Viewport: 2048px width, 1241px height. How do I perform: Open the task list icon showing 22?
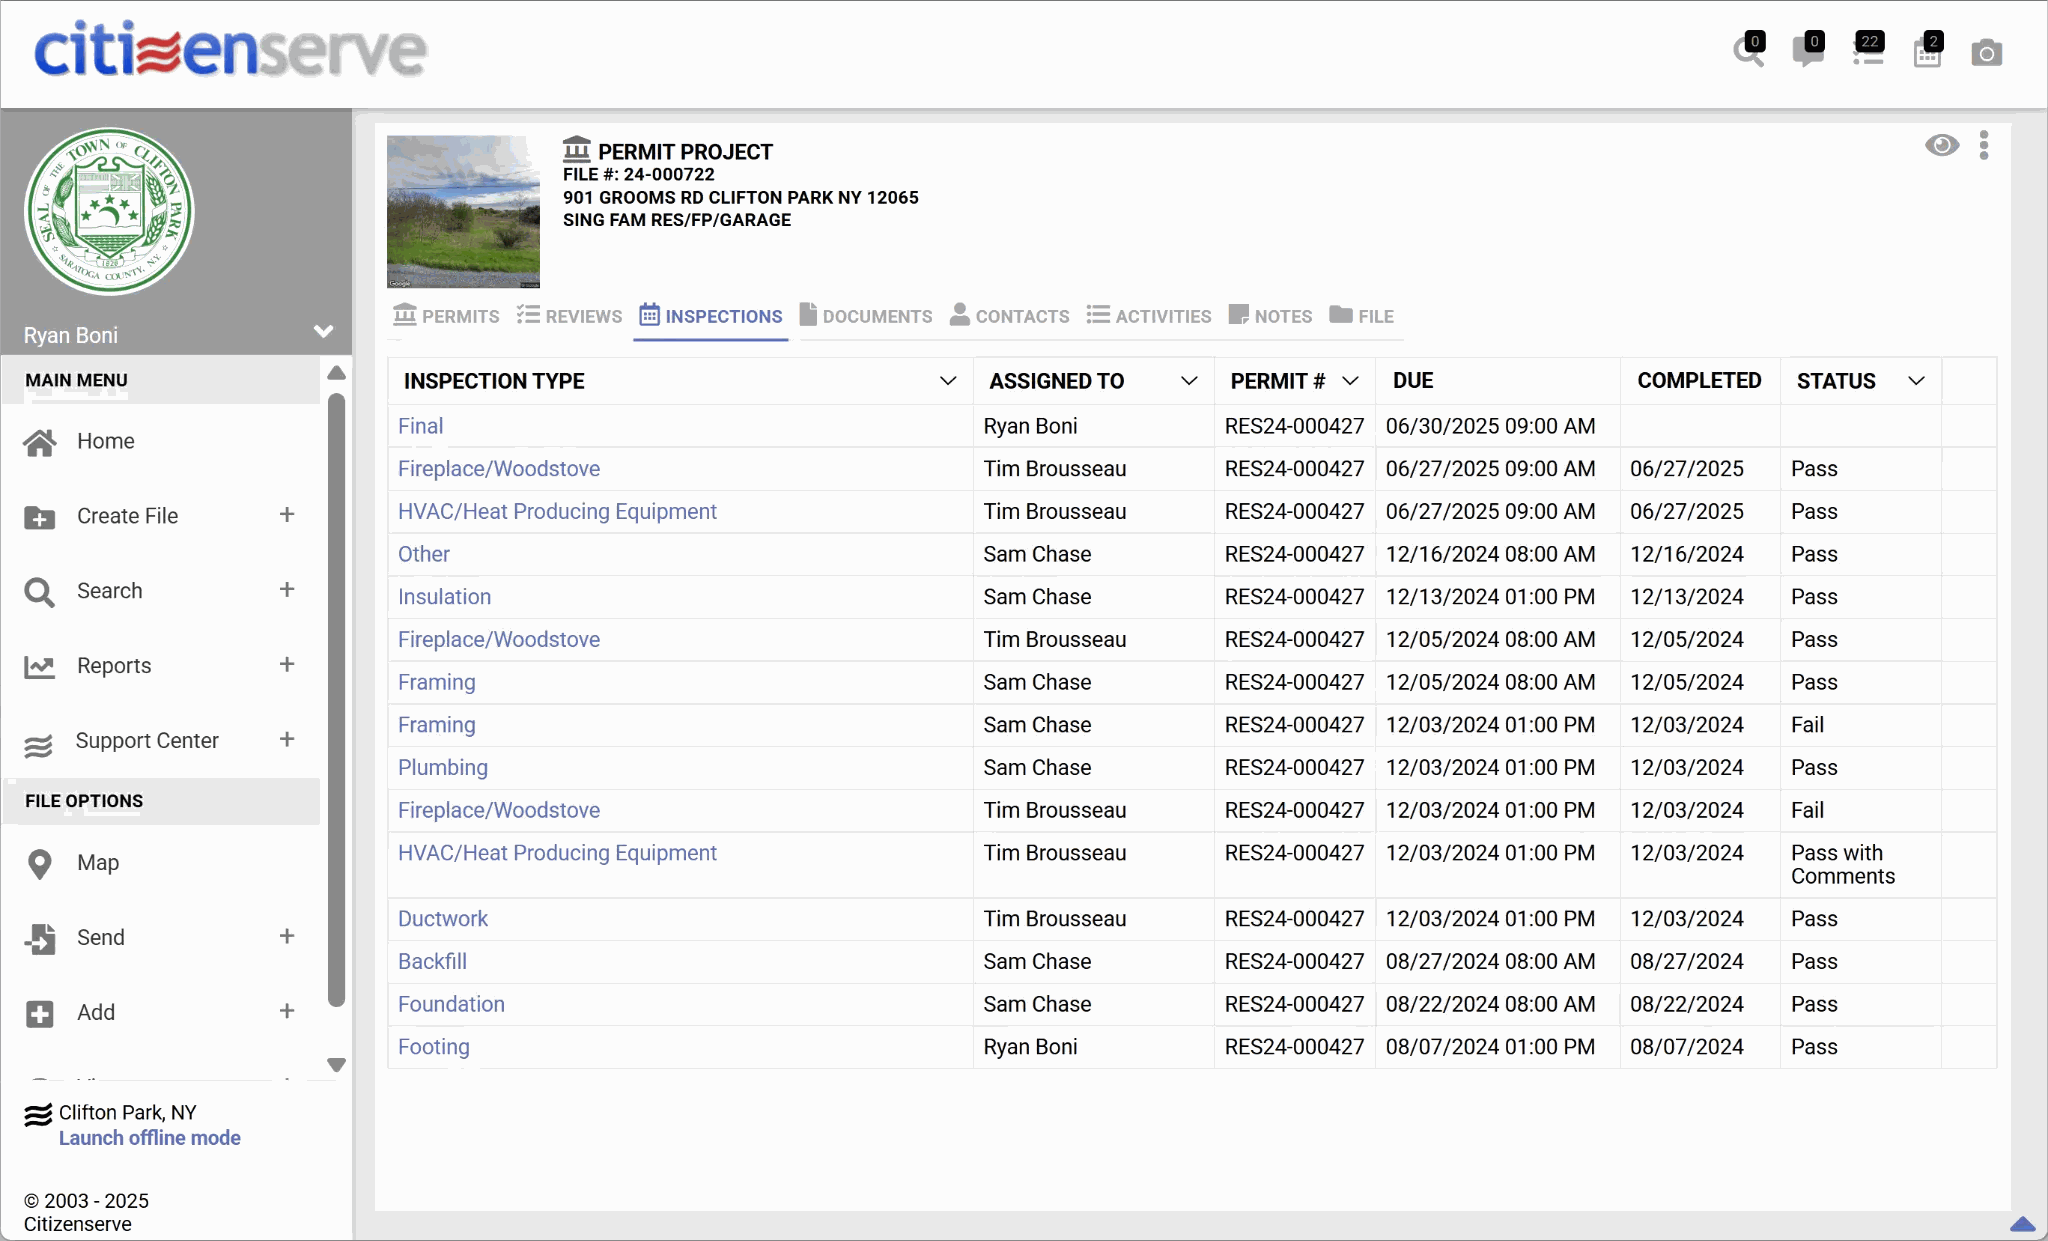pyautogui.click(x=1867, y=52)
